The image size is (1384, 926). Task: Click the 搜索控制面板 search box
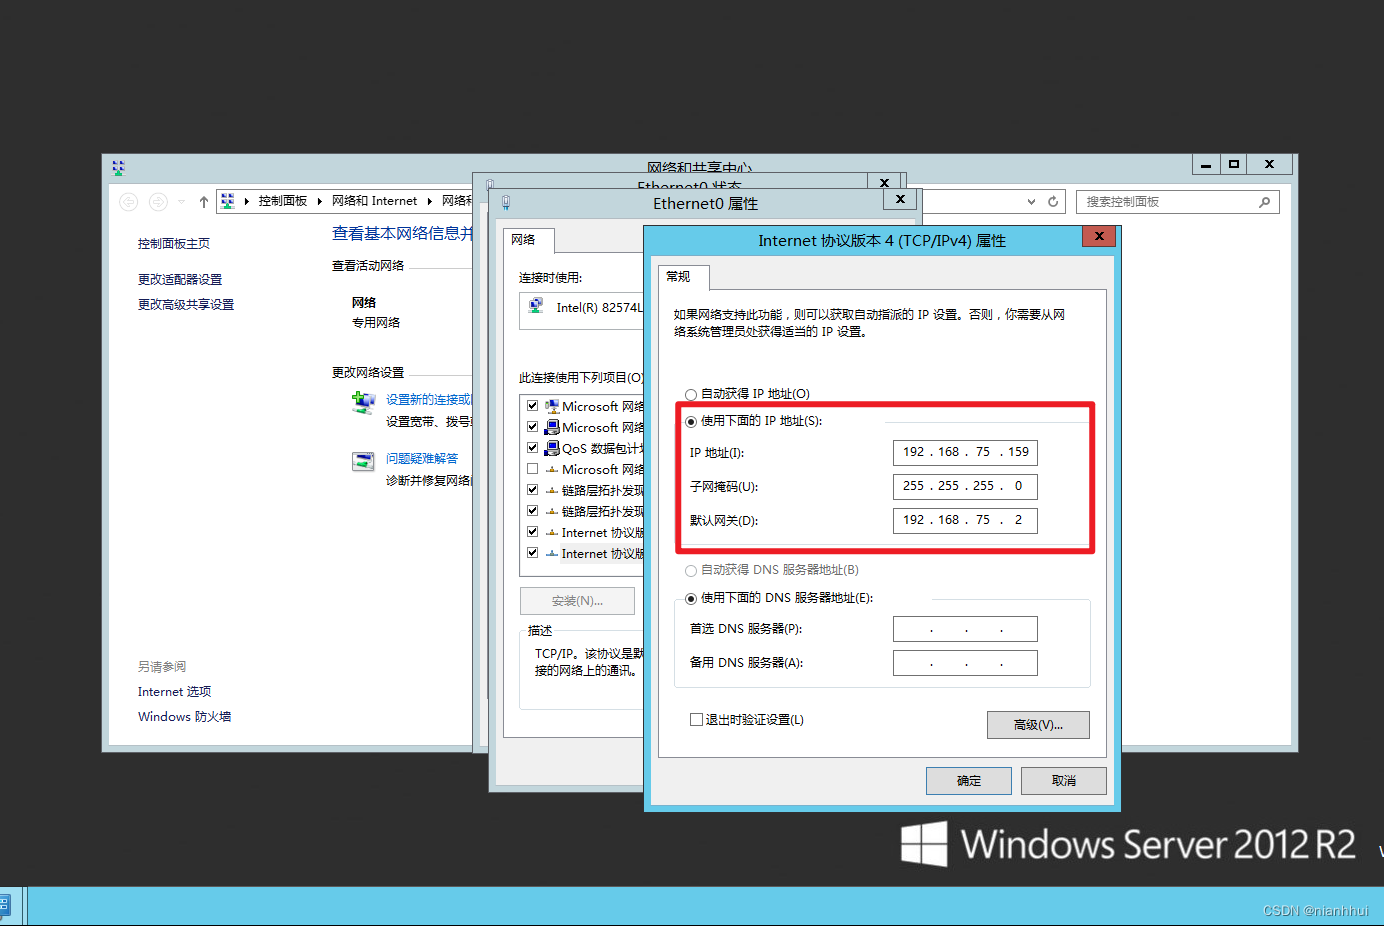[1177, 202]
